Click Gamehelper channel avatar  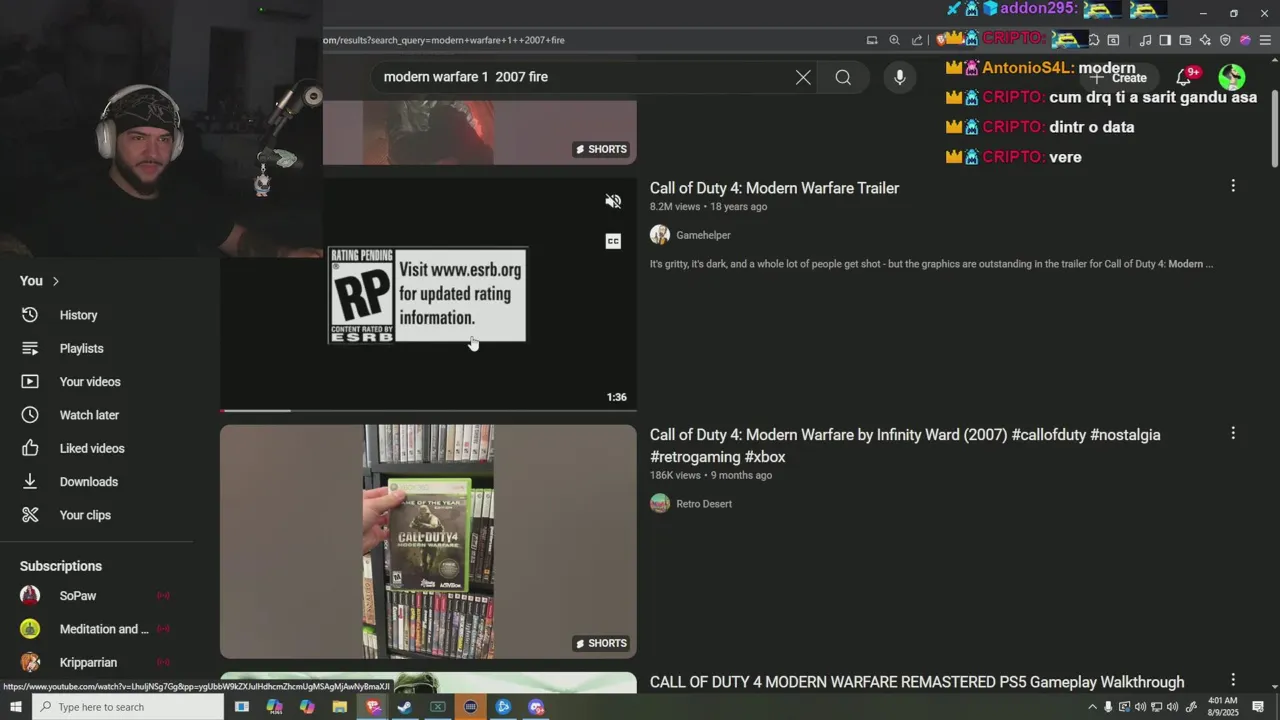pos(660,235)
